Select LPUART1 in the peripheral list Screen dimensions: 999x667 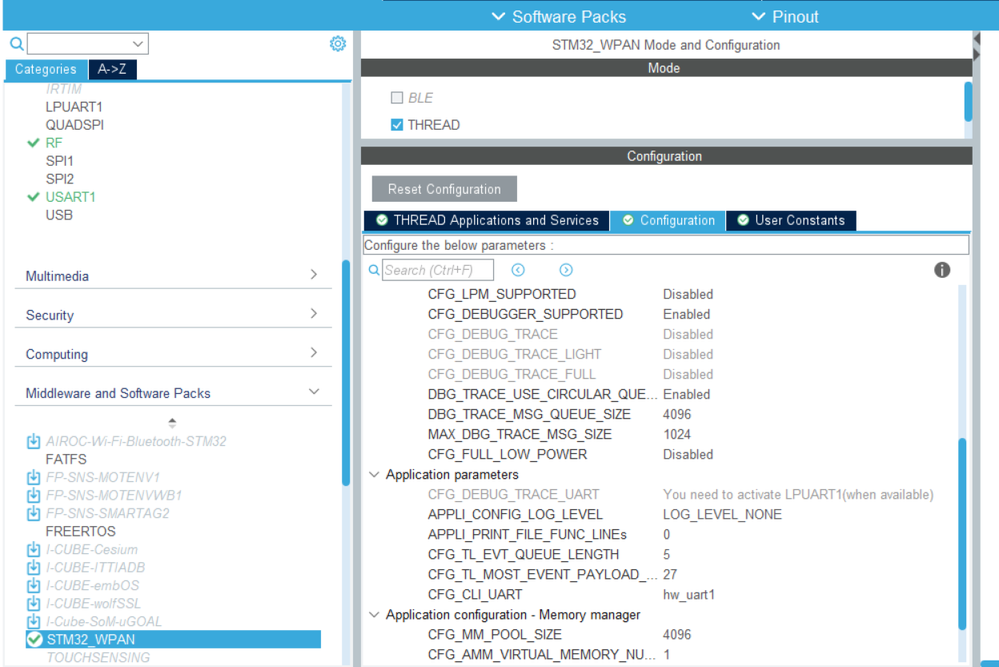74,107
